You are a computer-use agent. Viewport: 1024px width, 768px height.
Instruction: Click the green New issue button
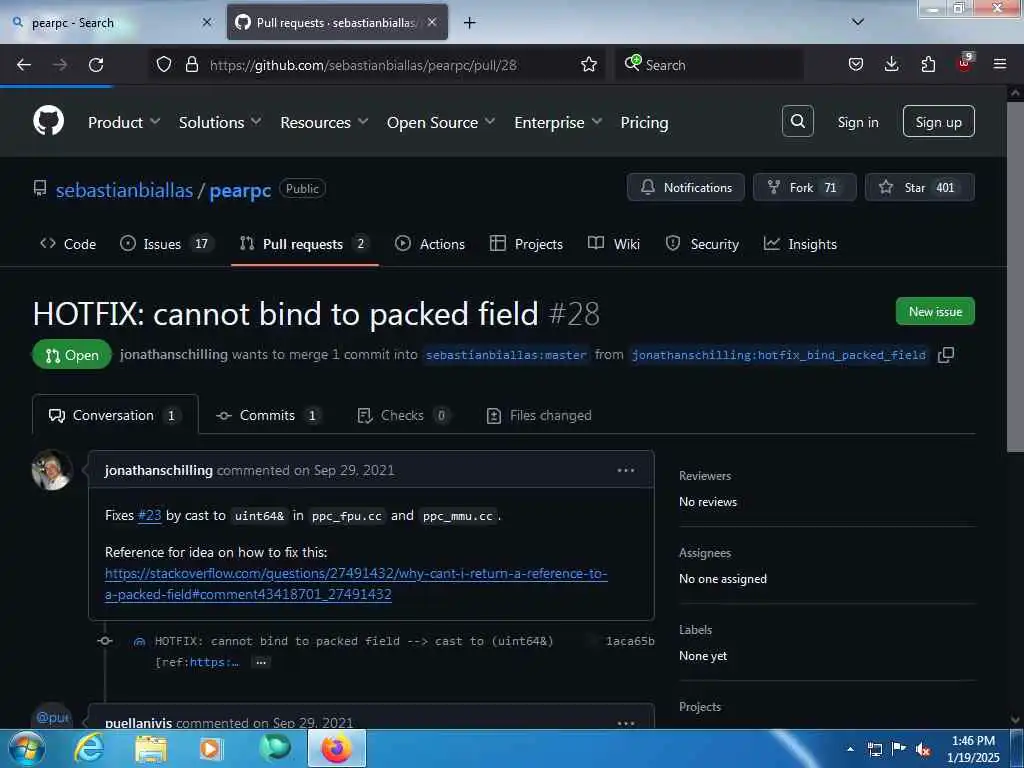[935, 311]
